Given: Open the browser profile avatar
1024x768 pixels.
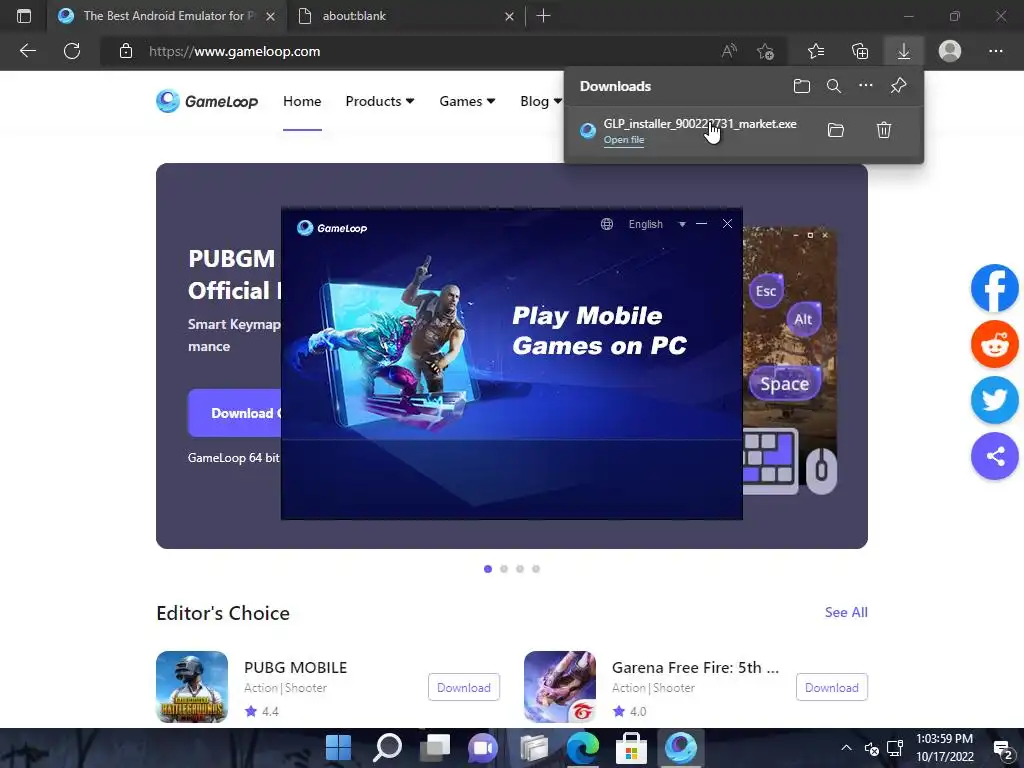Looking at the screenshot, I should point(950,51).
